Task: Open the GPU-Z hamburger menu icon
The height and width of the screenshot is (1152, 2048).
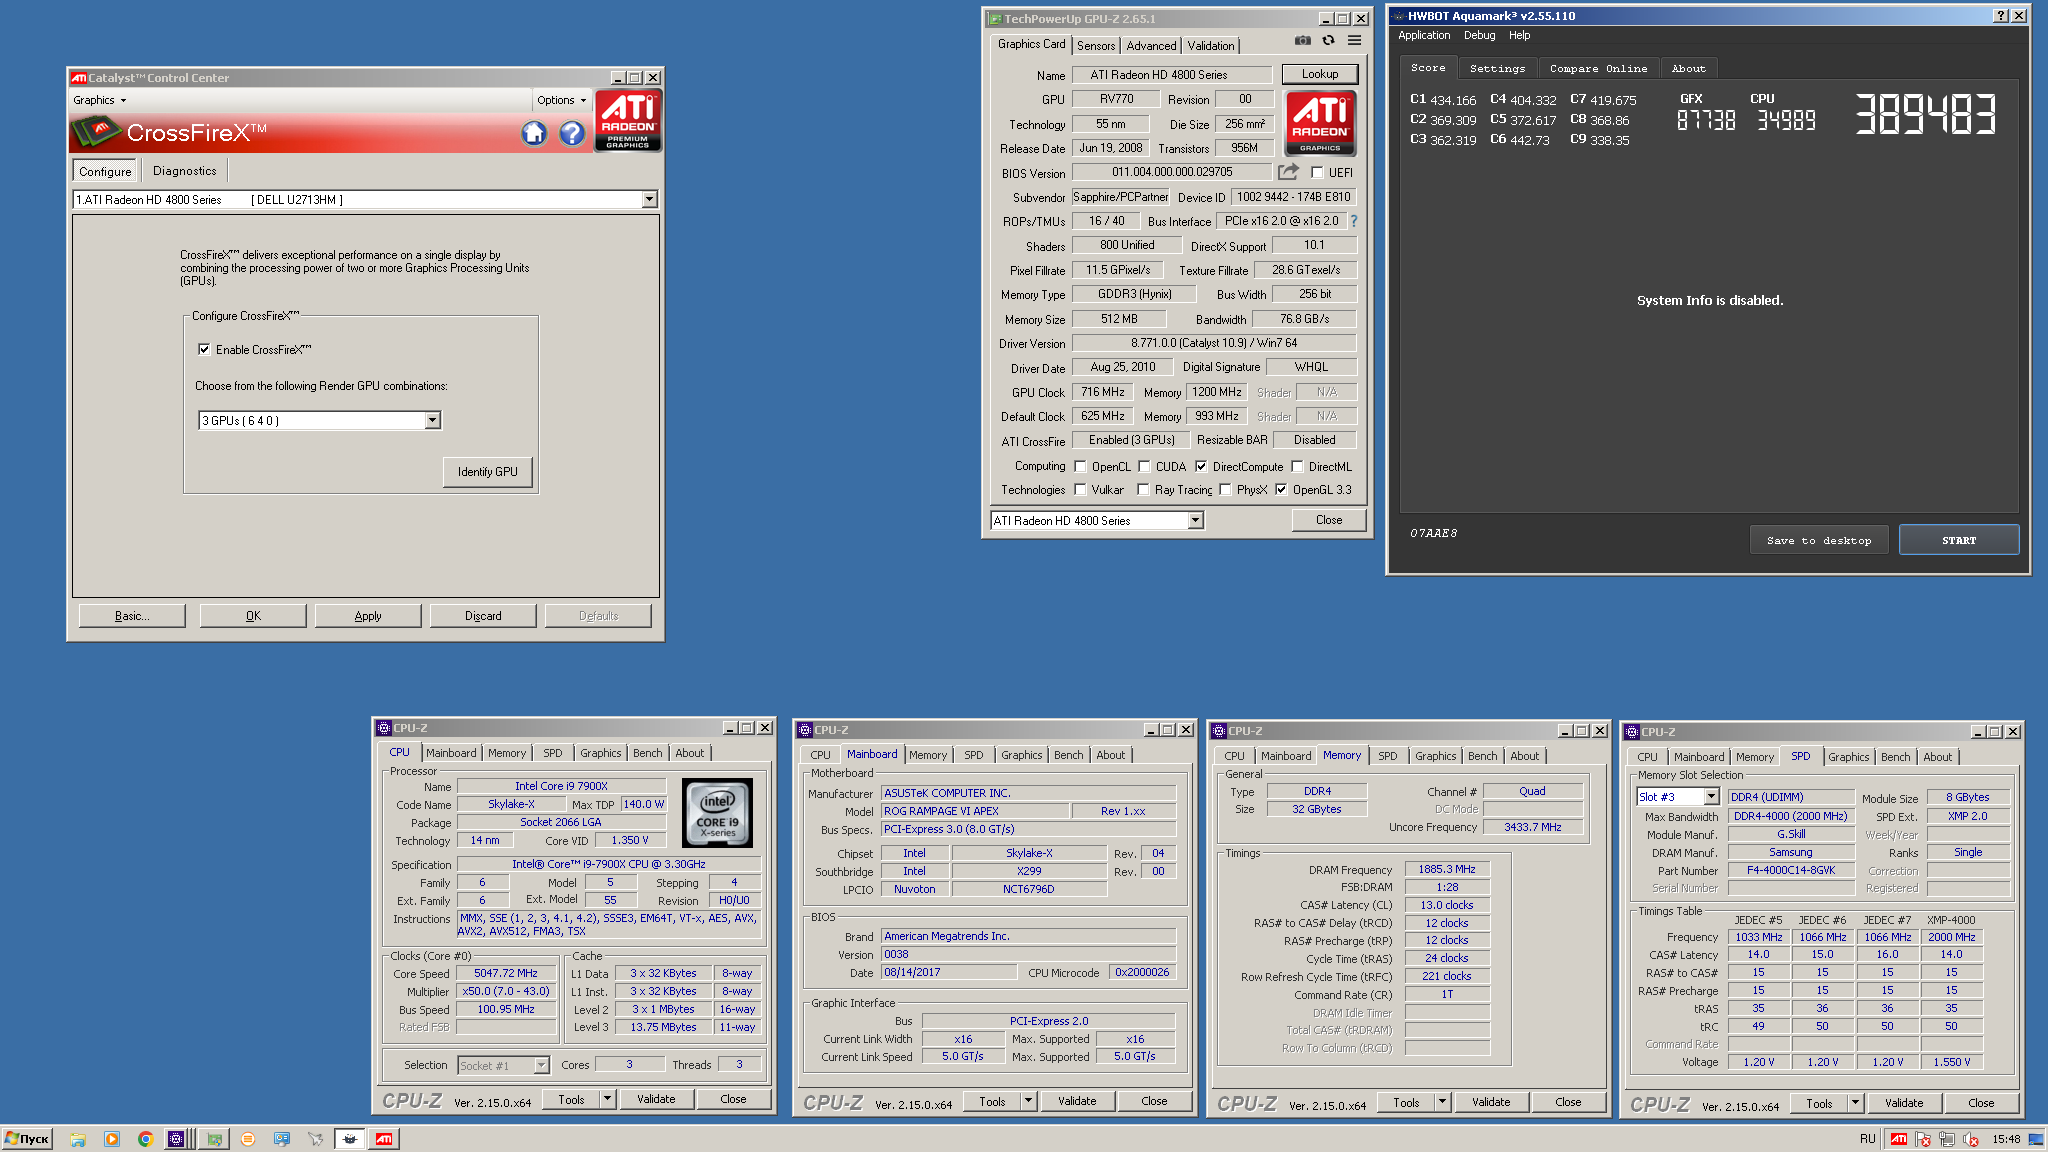Action: point(1354,41)
